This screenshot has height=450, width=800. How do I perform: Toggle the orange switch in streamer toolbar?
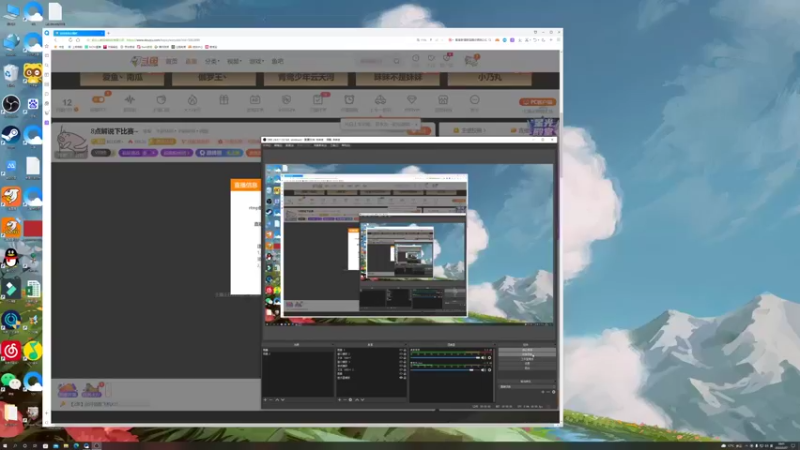pos(98,99)
